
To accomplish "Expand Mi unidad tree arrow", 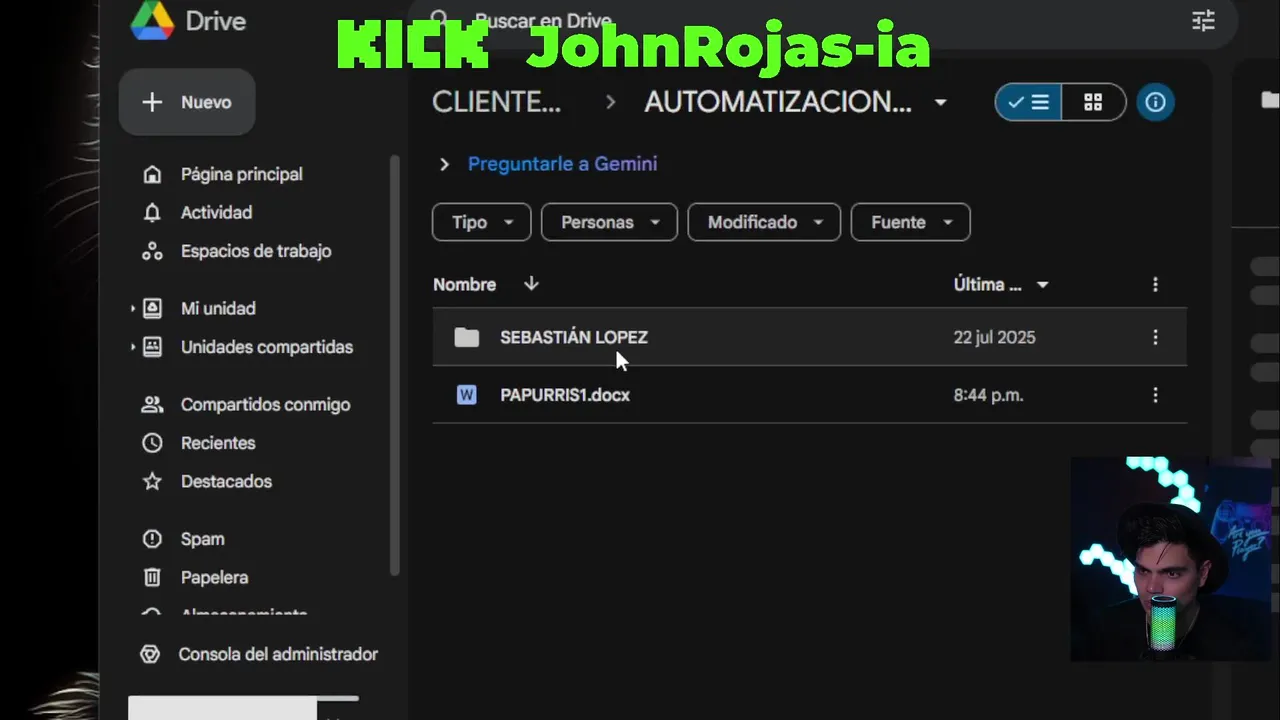I will point(132,309).
